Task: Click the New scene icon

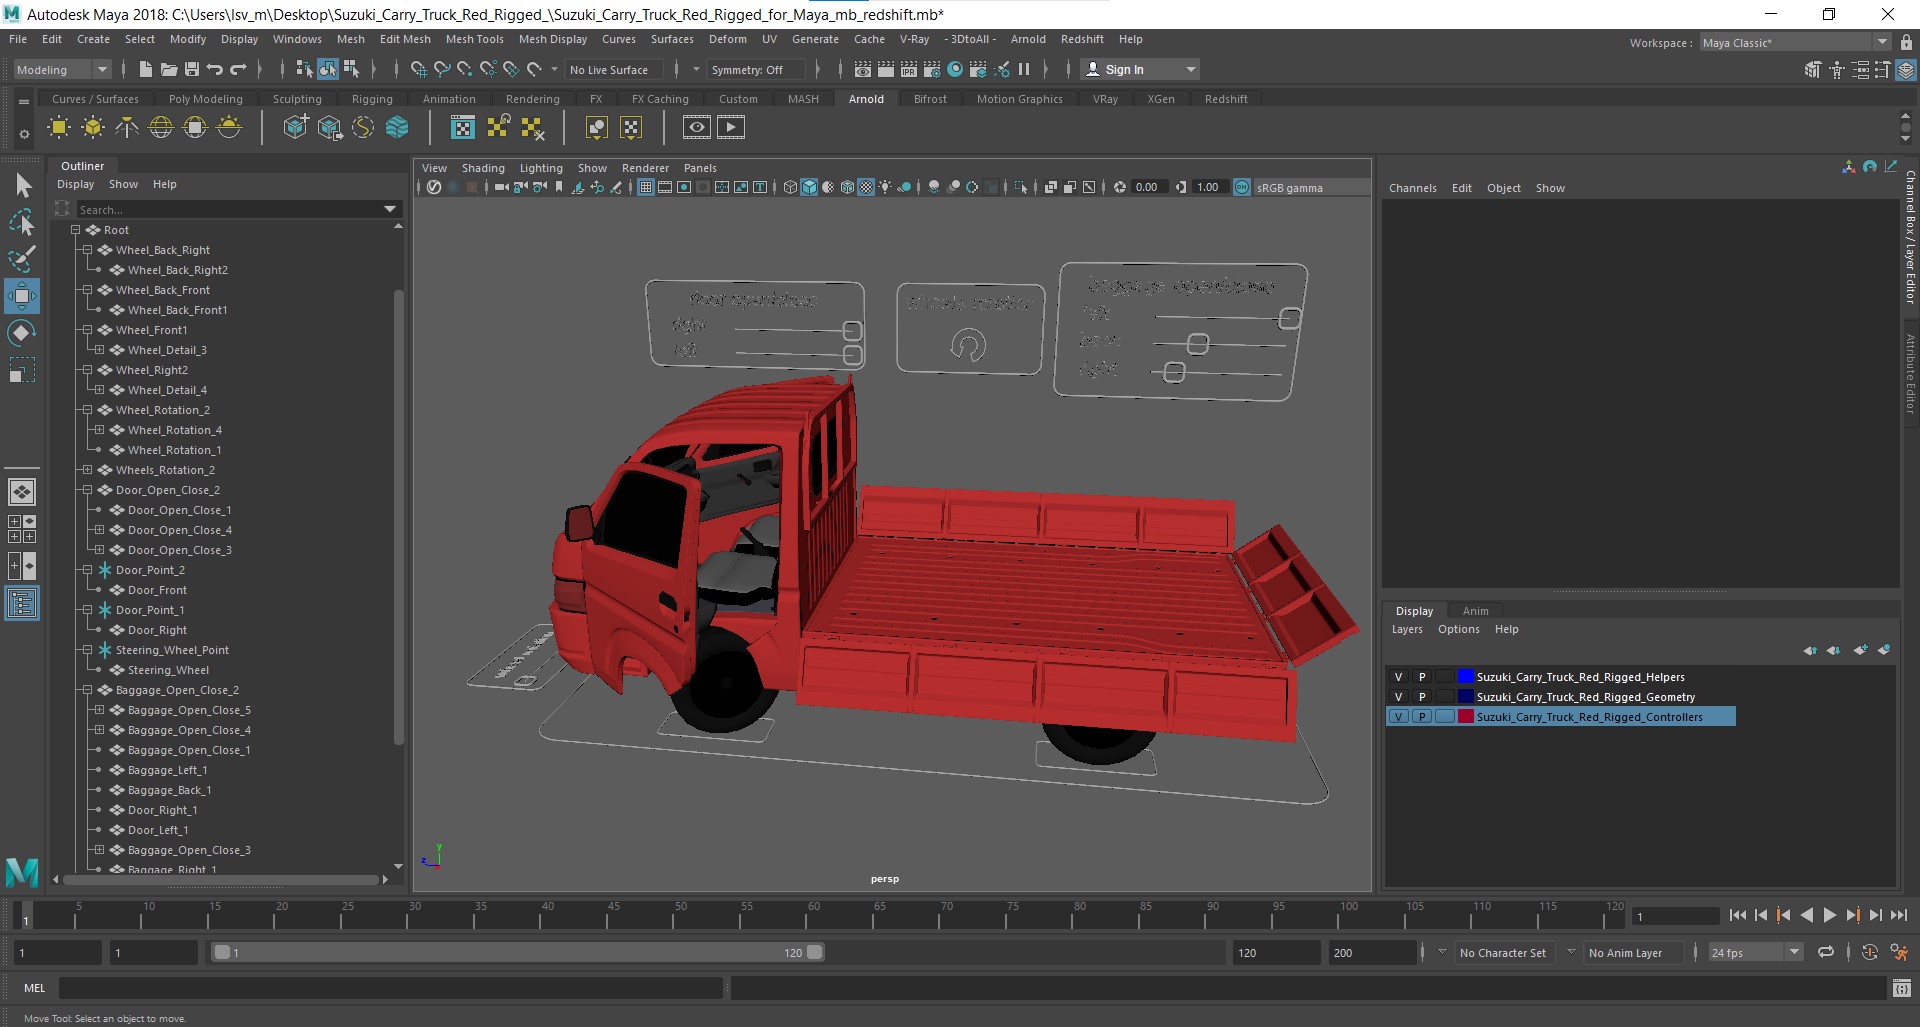Action: pyautogui.click(x=145, y=69)
